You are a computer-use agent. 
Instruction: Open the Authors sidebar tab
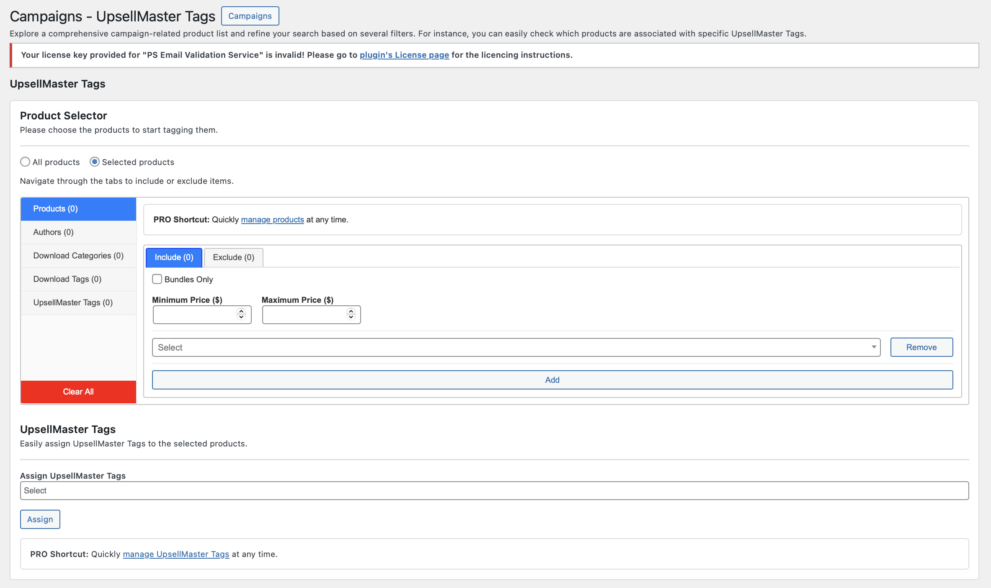[x=78, y=231]
